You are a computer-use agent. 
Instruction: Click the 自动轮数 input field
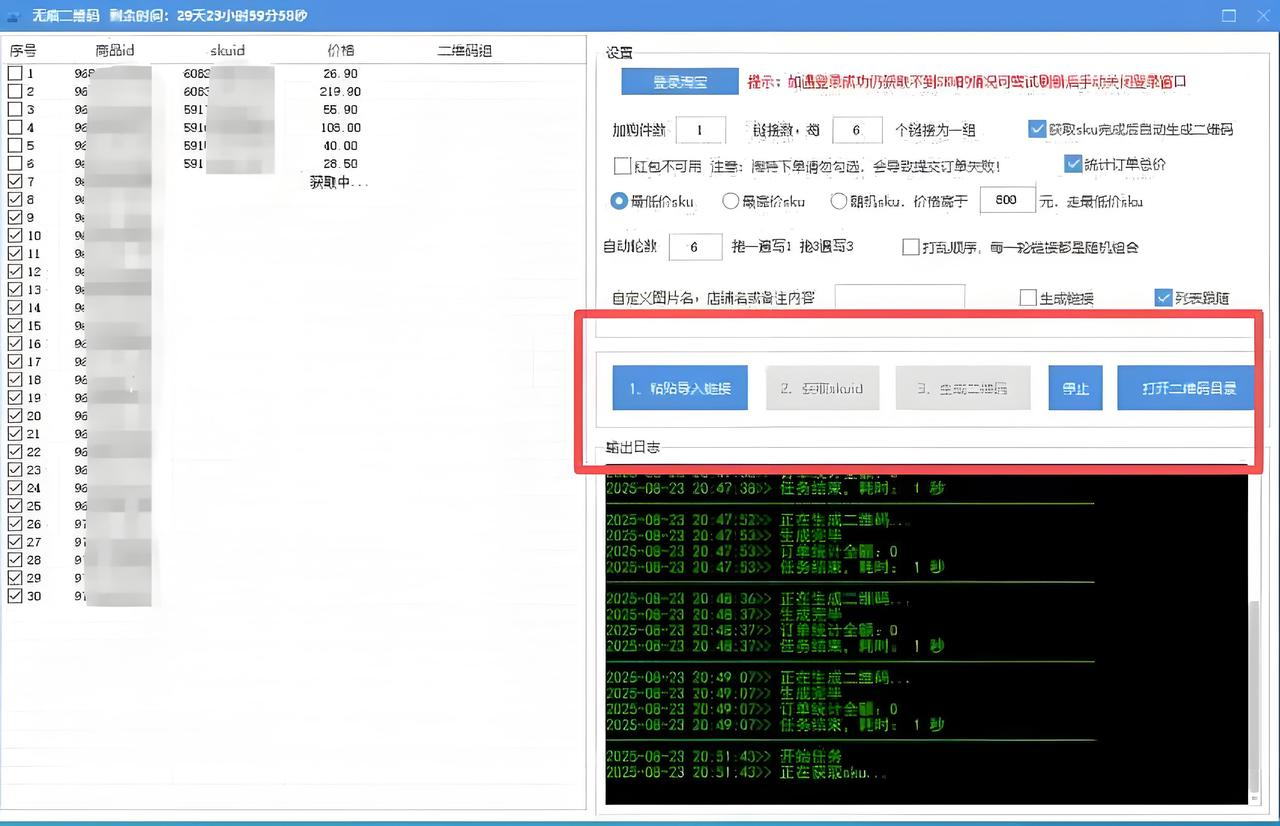tap(694, 247)
